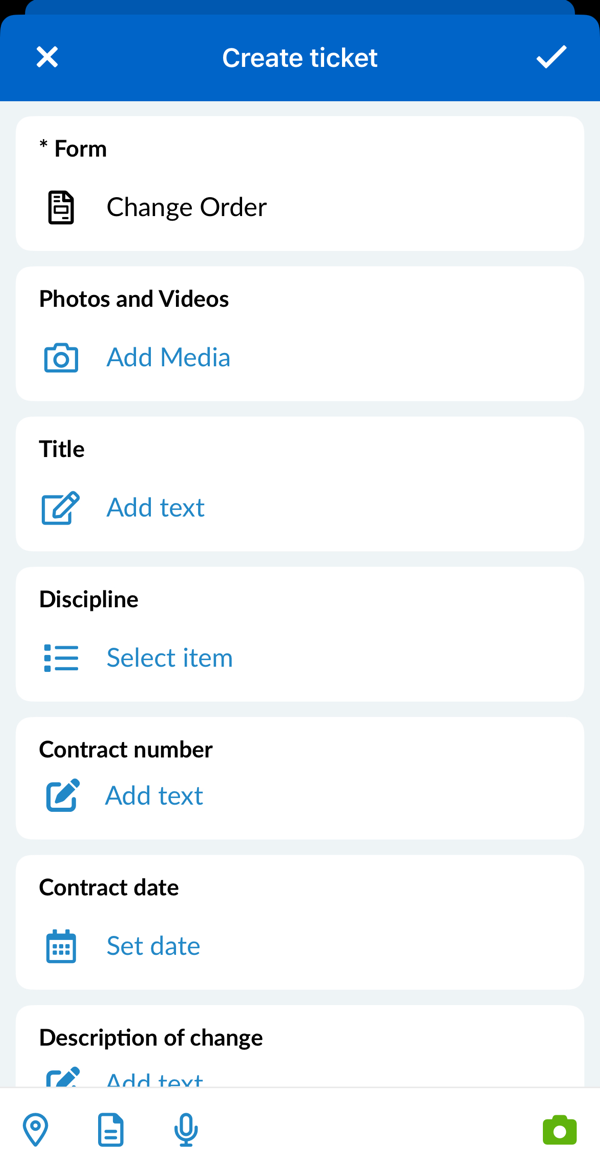Open the Discipline Select item list
Image resolution: width=600 pixels, height=1173 pixels.
click(x=170, y=657)
